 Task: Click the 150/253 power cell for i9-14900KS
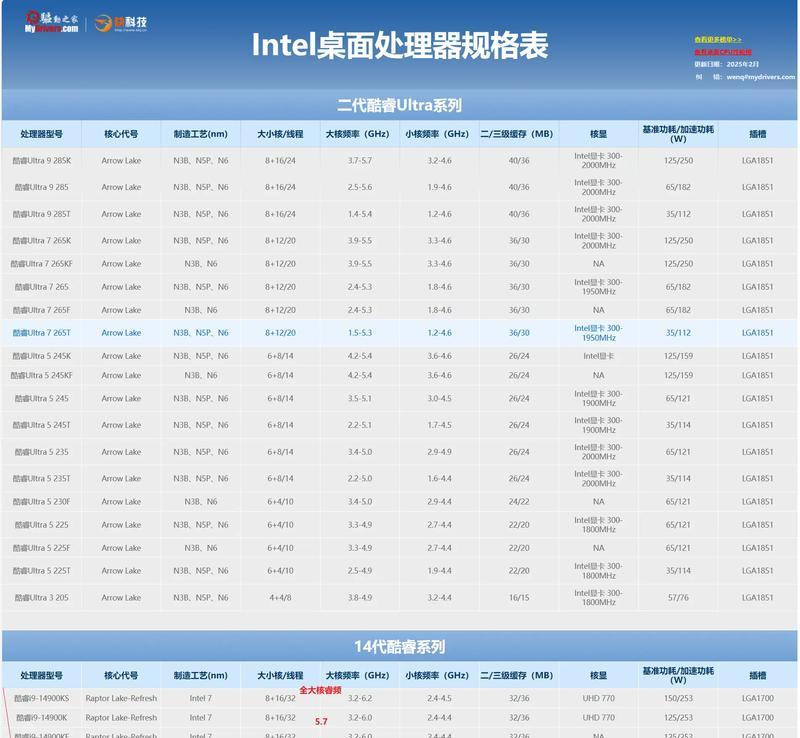[x=678, y=698]
